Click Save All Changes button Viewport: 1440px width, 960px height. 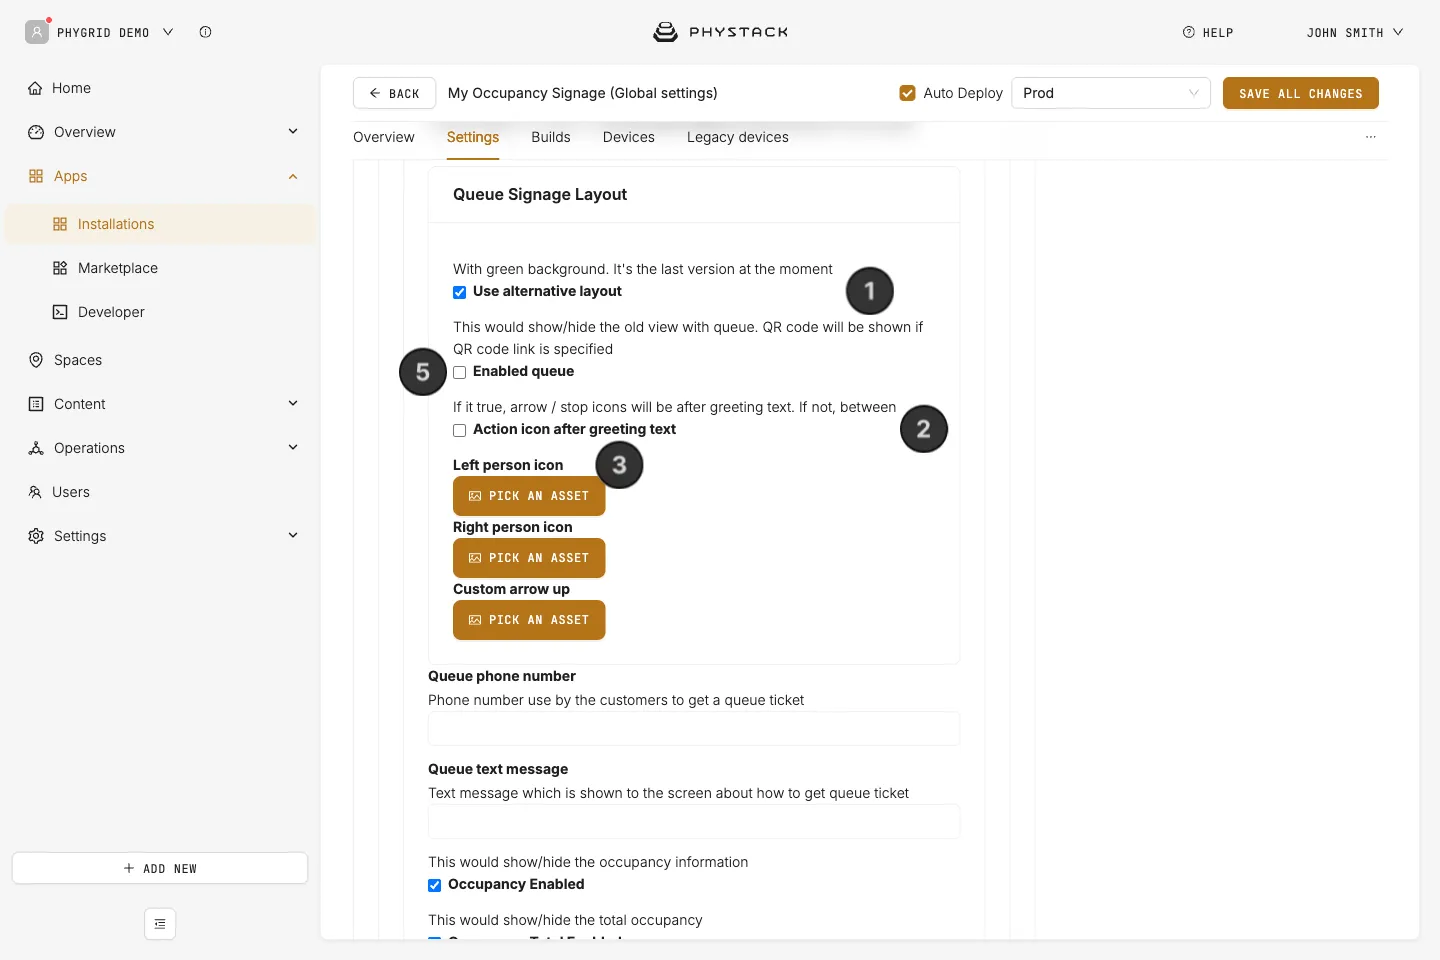pyautogui.click(x=1301, y=93)
